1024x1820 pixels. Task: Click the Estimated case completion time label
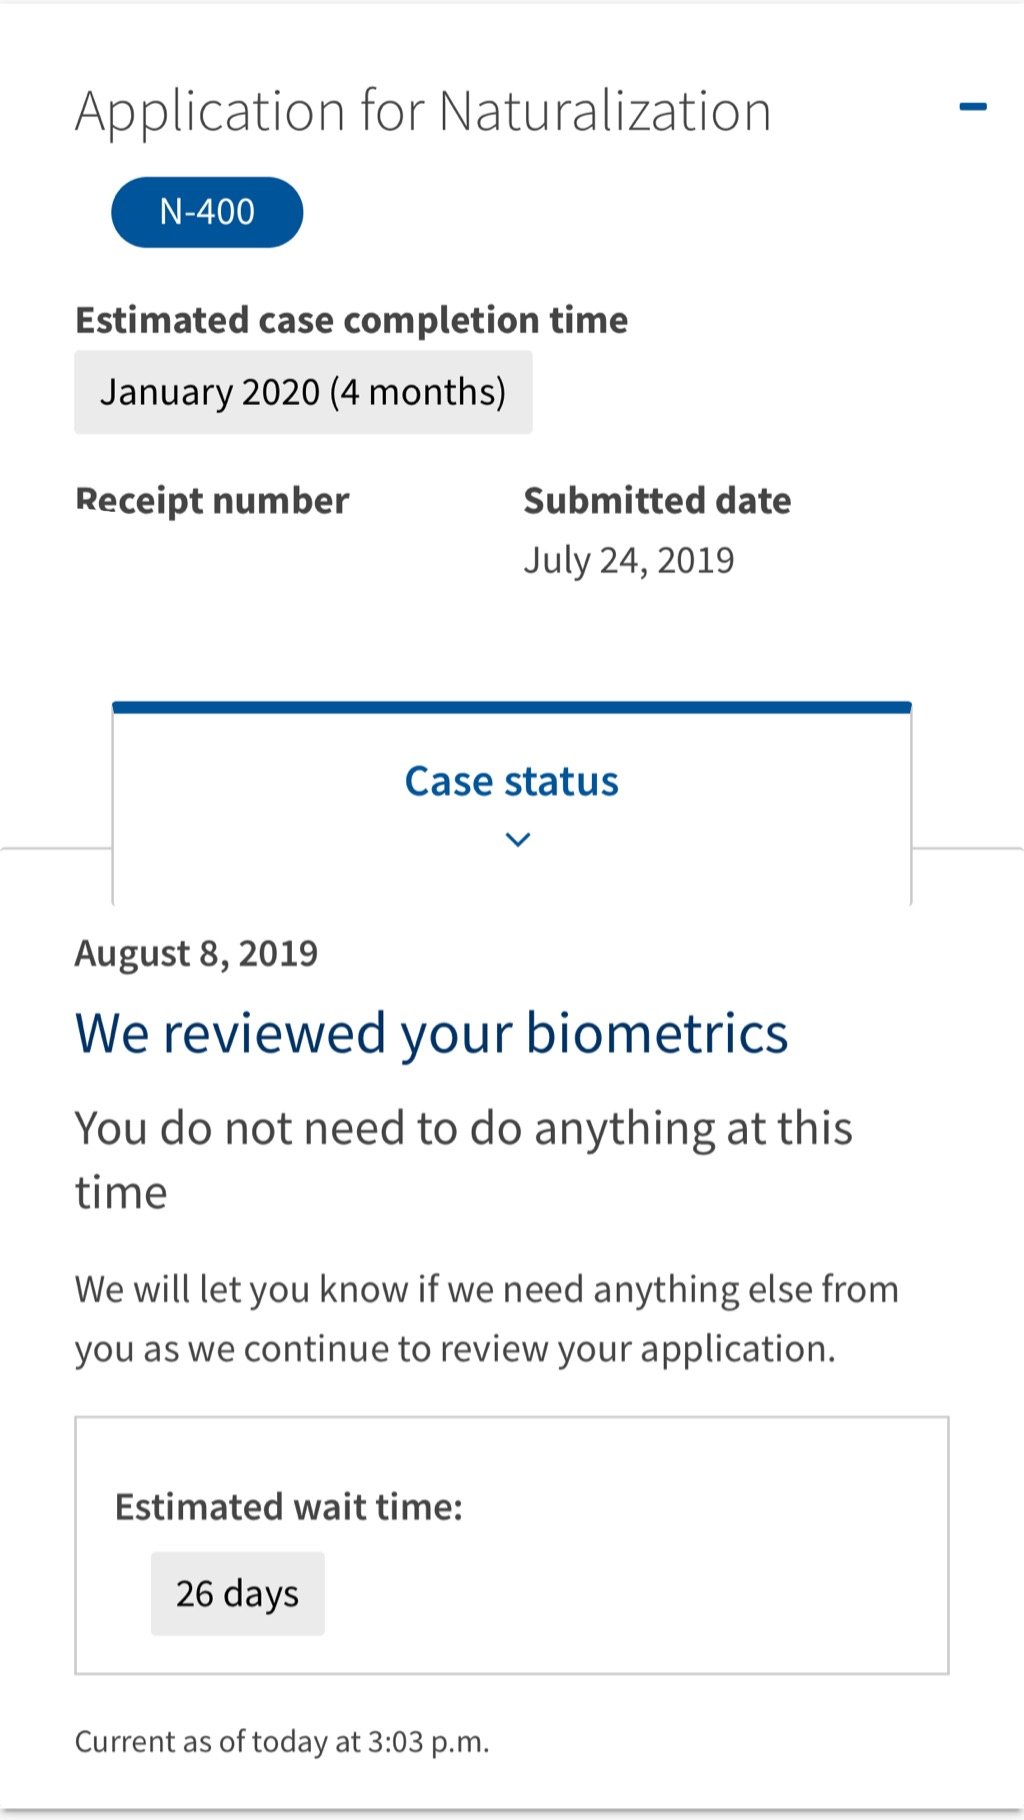pyautogui.click(x=352, y=320)
